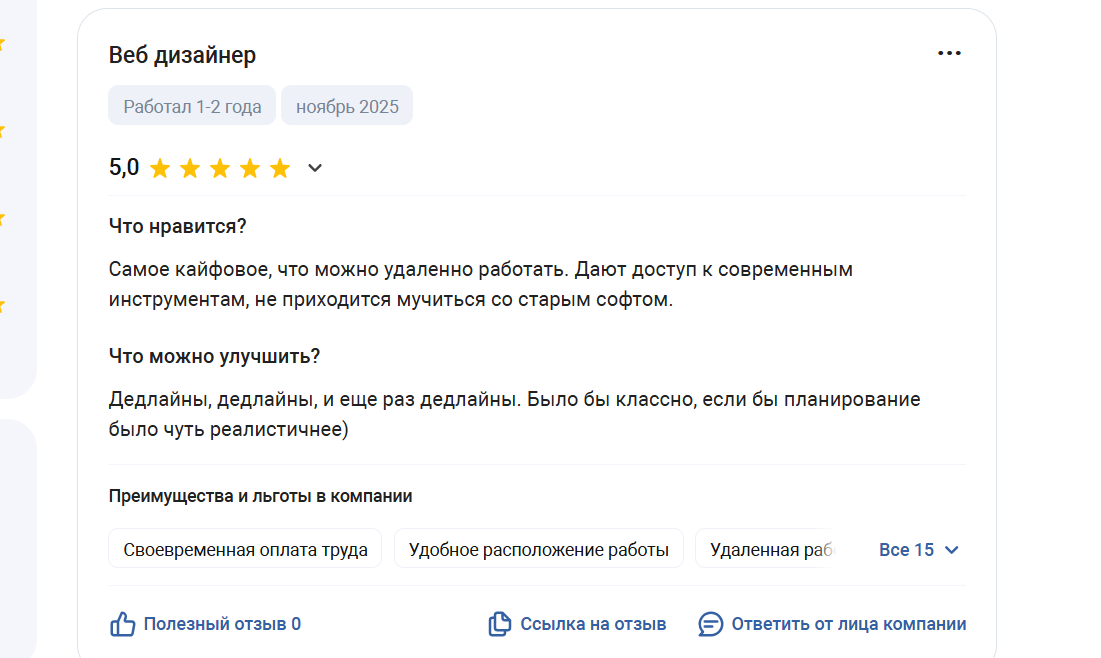Mark review helpful via Полезный отзыв 0
The width and height of the screenshot is (1101, 658).
click(221, 625)
